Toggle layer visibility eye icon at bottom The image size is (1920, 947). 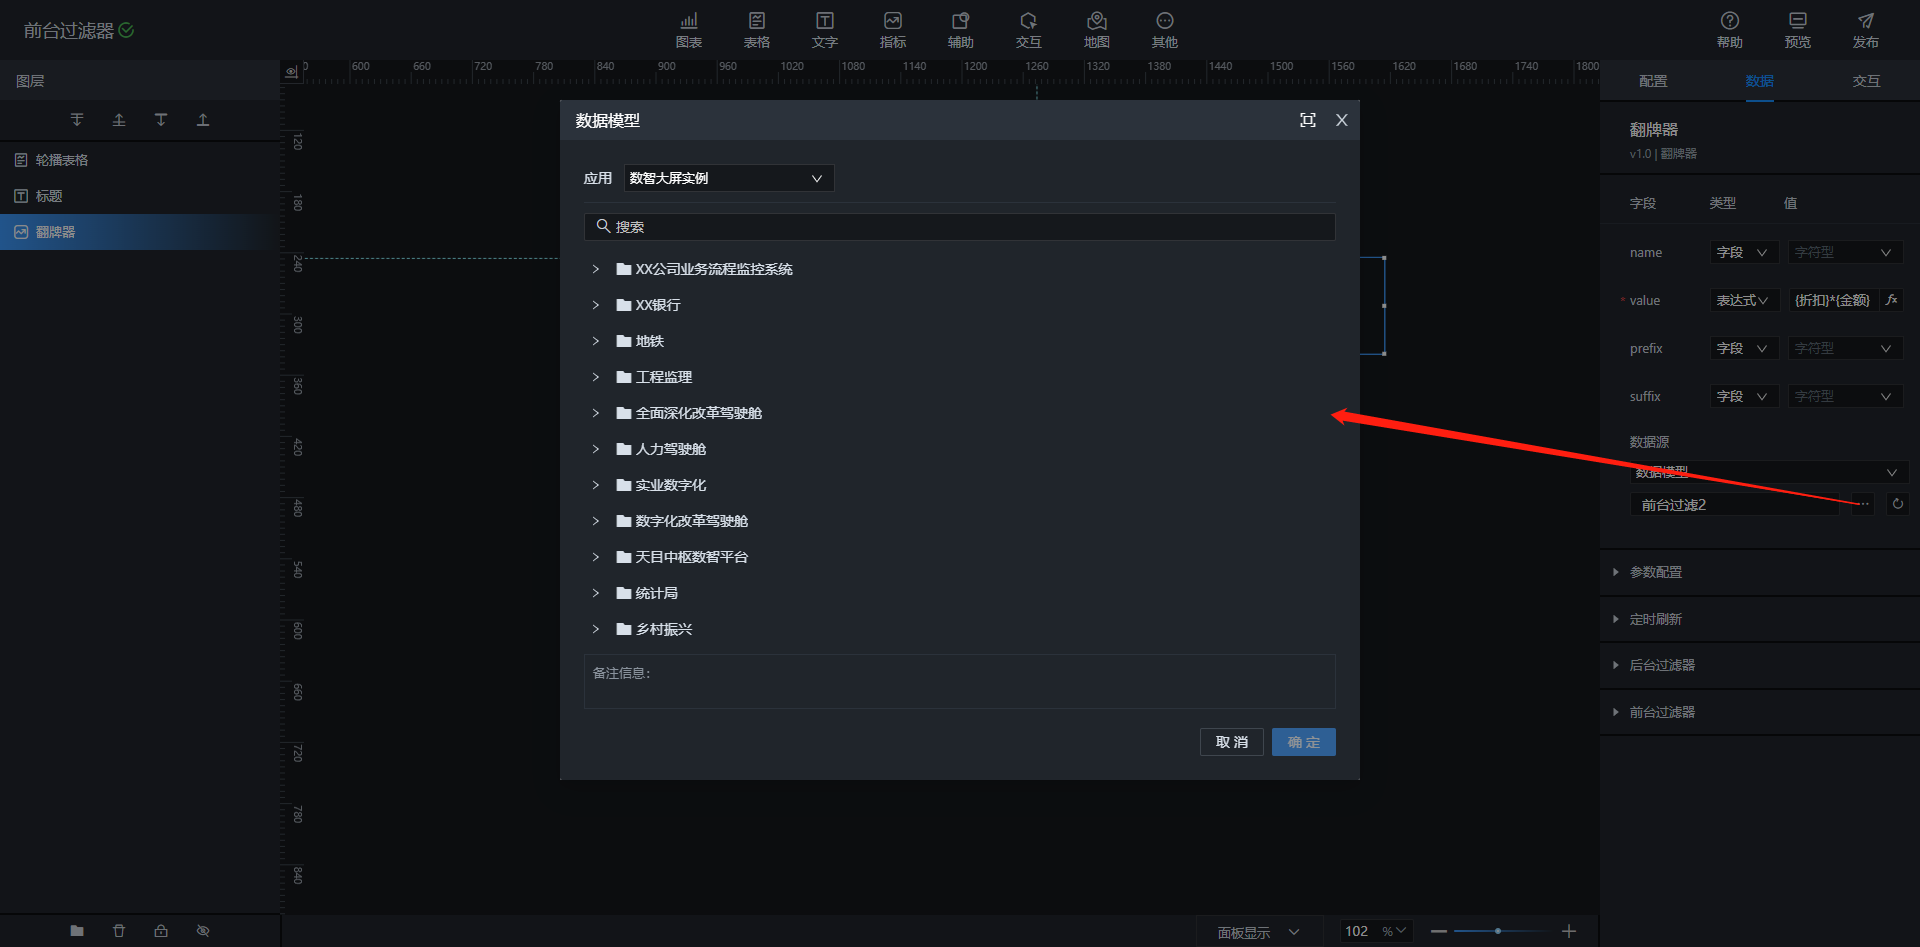203,930
